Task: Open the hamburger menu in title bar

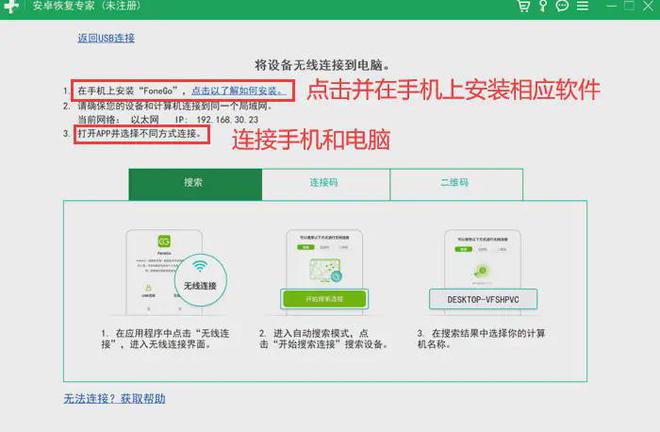Action: 583,6
